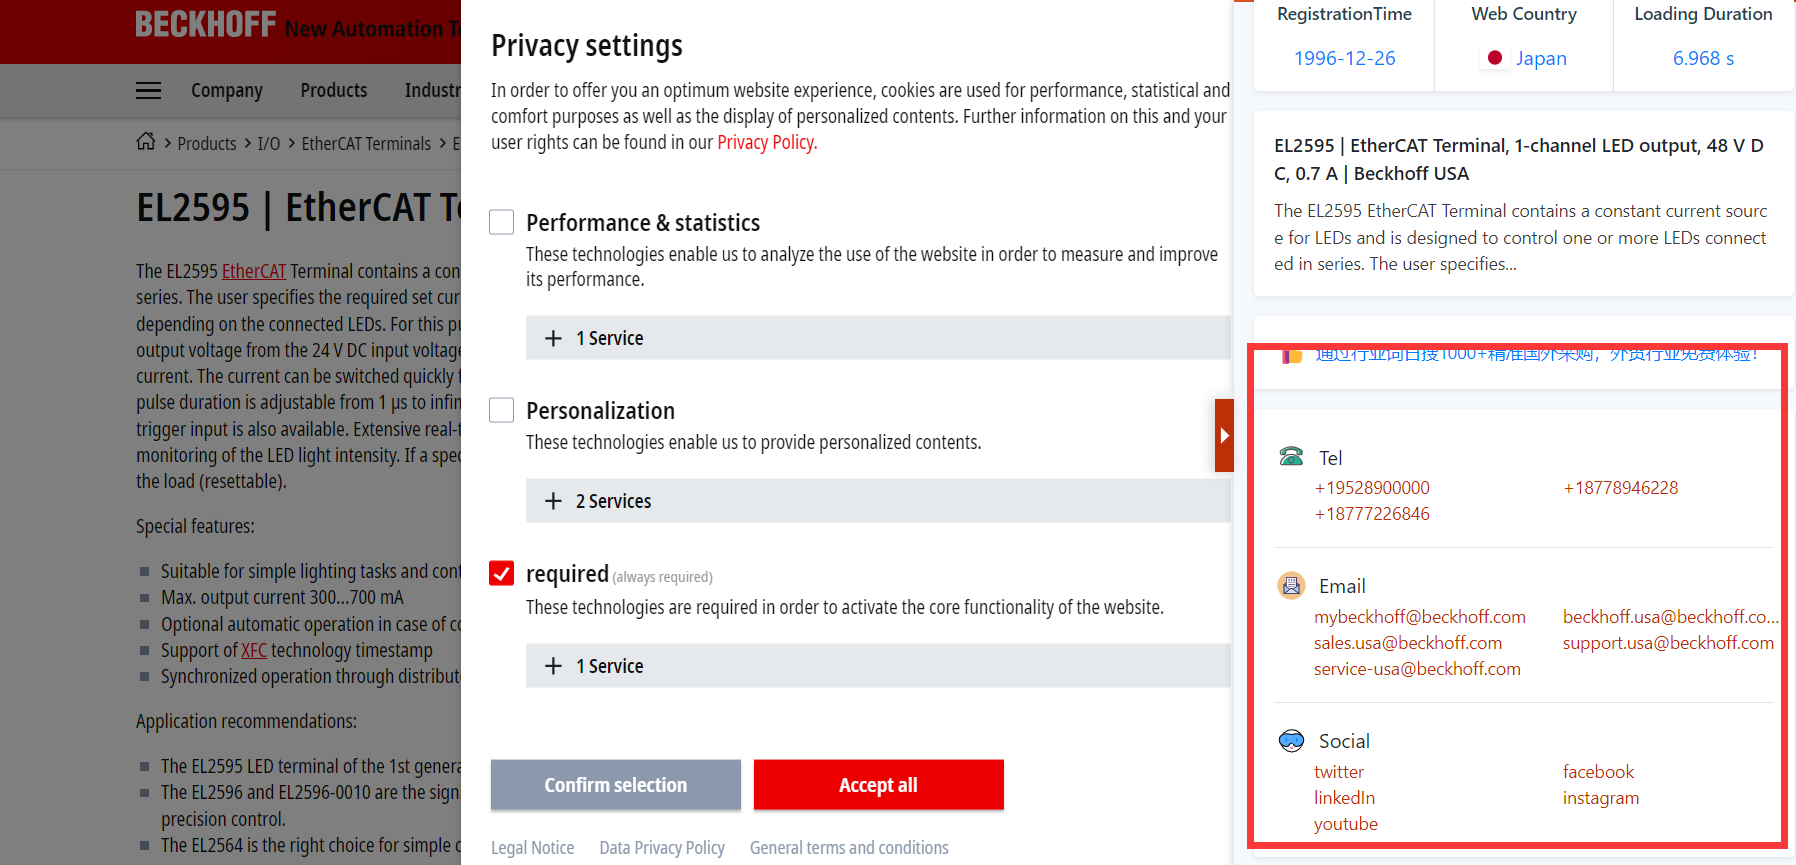The width and height of the screenshot is (1796, 865).
Task: Open the sales.usa@beckhoff.com email link
Action: click(x=1408, y=643)
